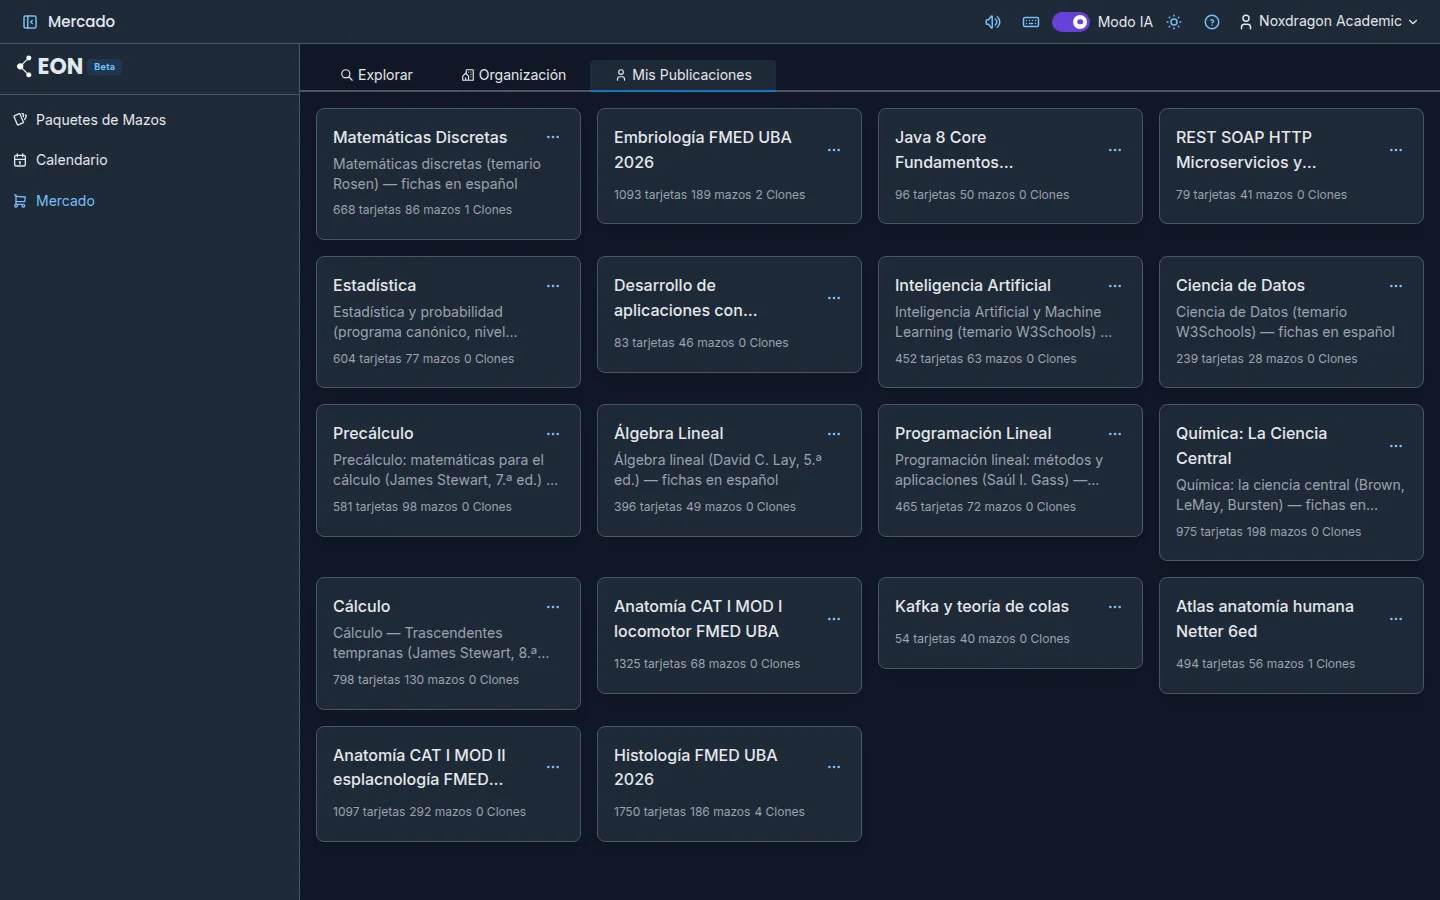Open the Kafka y teoría de colas title

tap(982, 607)
